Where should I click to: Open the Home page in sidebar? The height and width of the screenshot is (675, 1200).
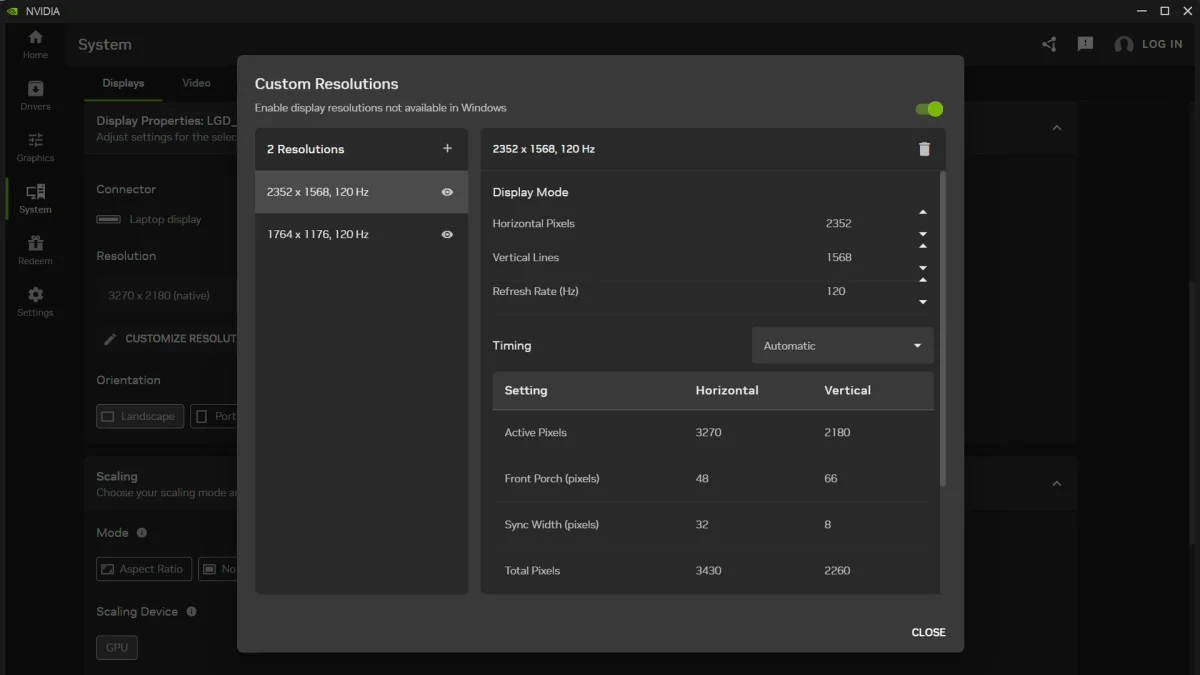pyautogui.click(x=35, y=44)
